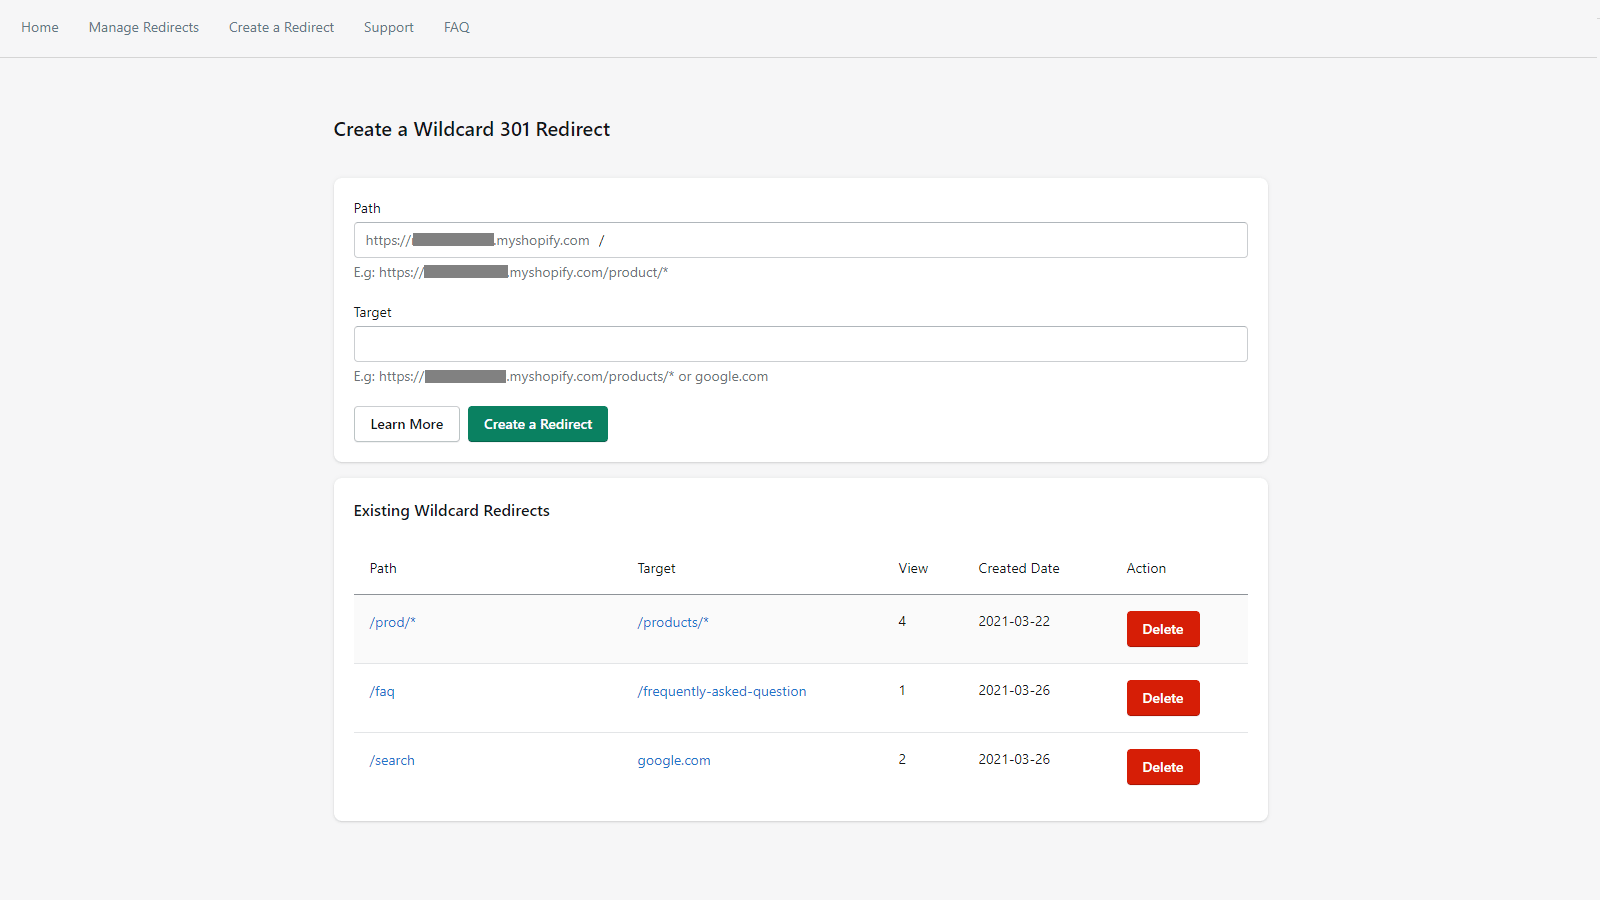The image size is (1600, 900).
Task: Open the /prod/* path link
Action: pos(392,622)
